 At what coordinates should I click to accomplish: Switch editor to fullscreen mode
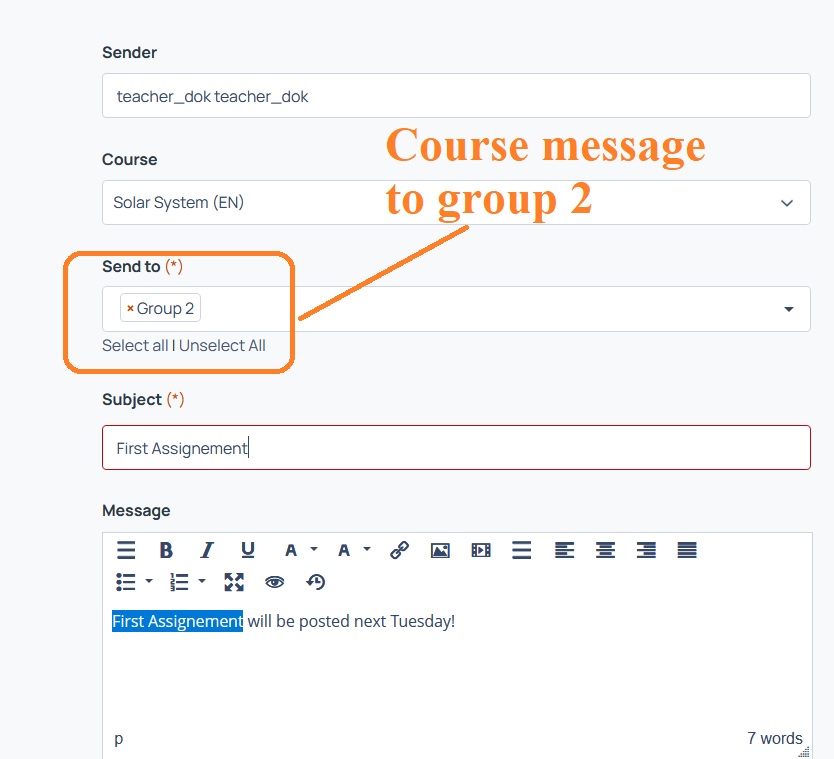pos(234,582)
